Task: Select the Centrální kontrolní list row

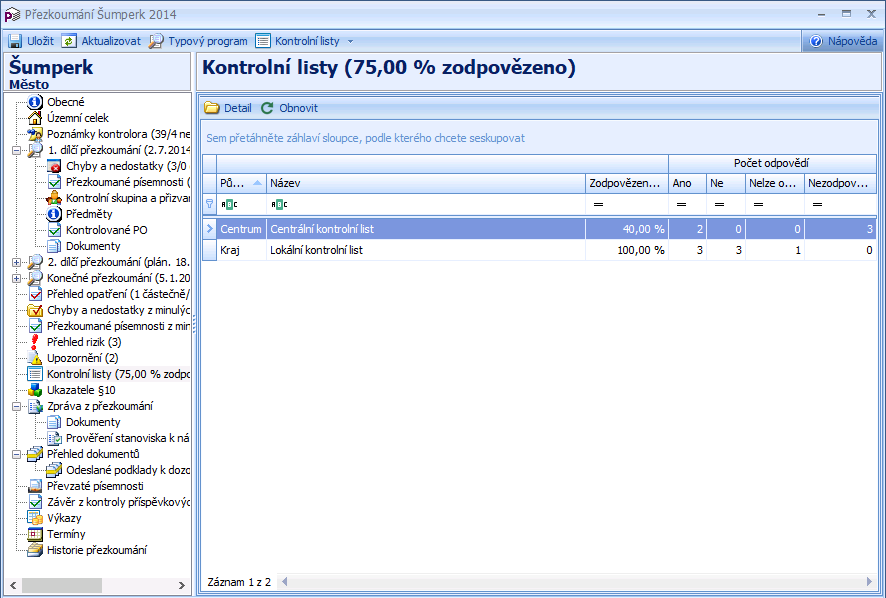Action: pyautogui.click(x=540, y=229)
